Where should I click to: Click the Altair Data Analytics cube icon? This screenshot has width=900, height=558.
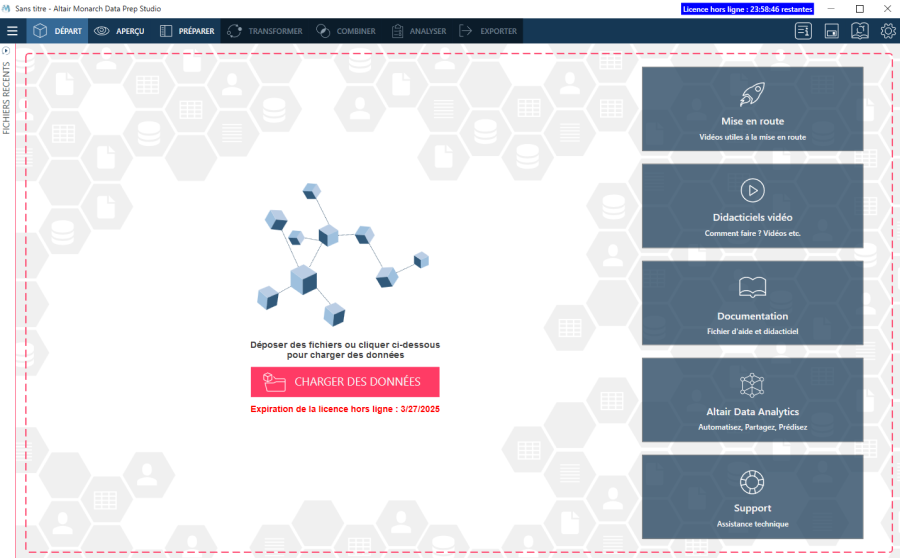(752, 384)
